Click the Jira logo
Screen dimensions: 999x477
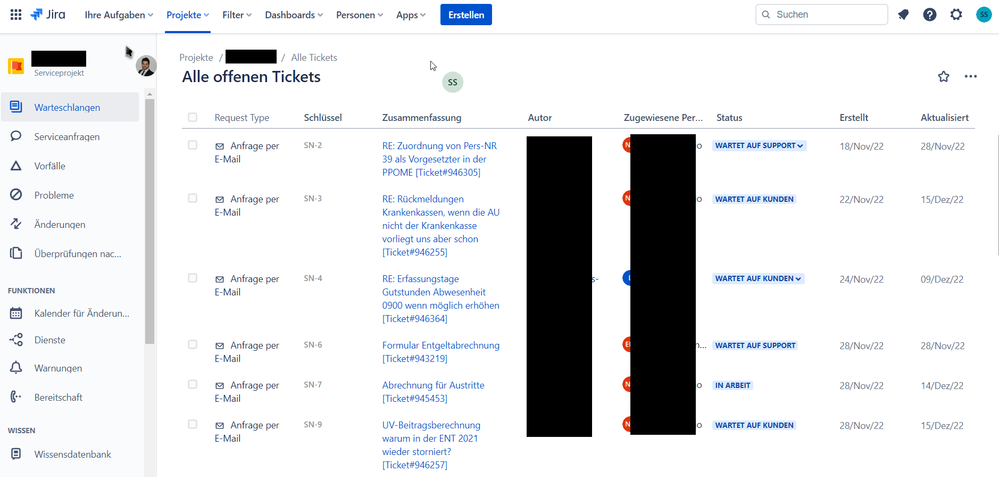[47, 15]
